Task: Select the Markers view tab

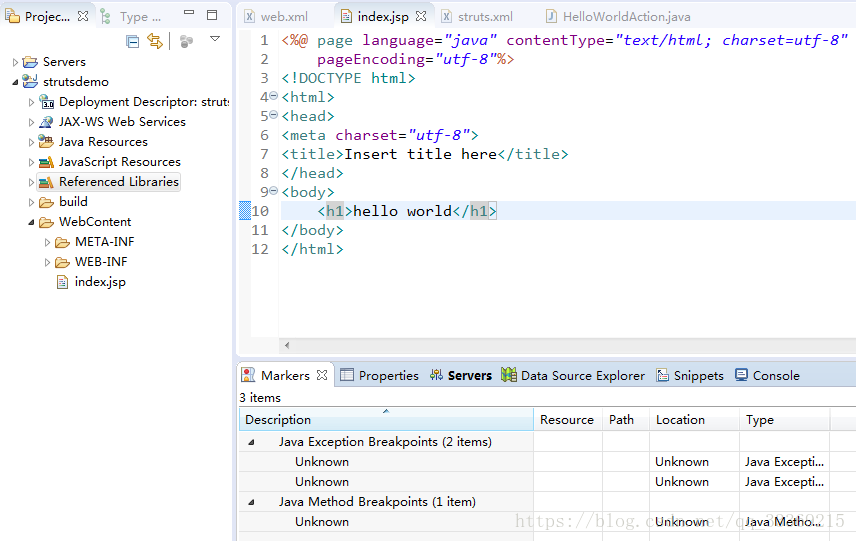Action: coord(285,376)
